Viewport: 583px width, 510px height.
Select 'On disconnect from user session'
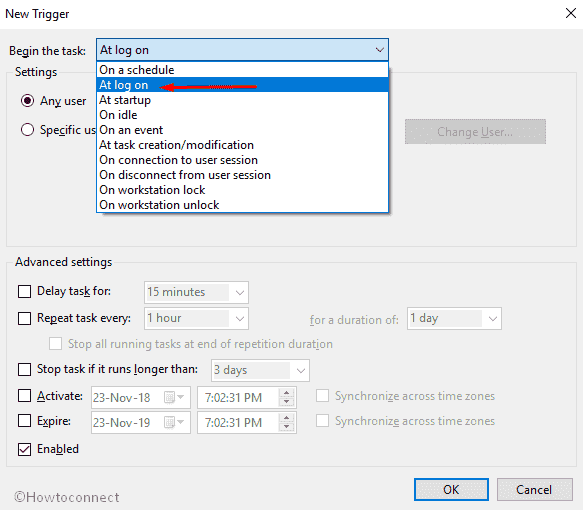click(242, 175)
